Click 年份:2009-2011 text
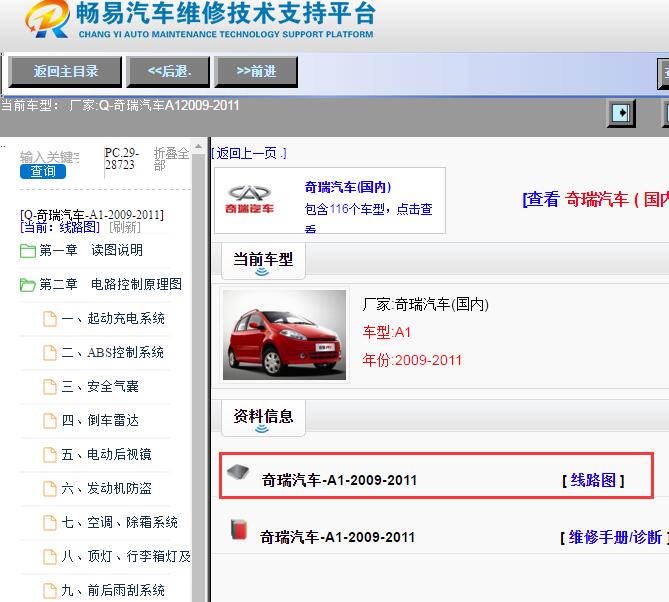The image size is (669, 602). tap(412, 360)
